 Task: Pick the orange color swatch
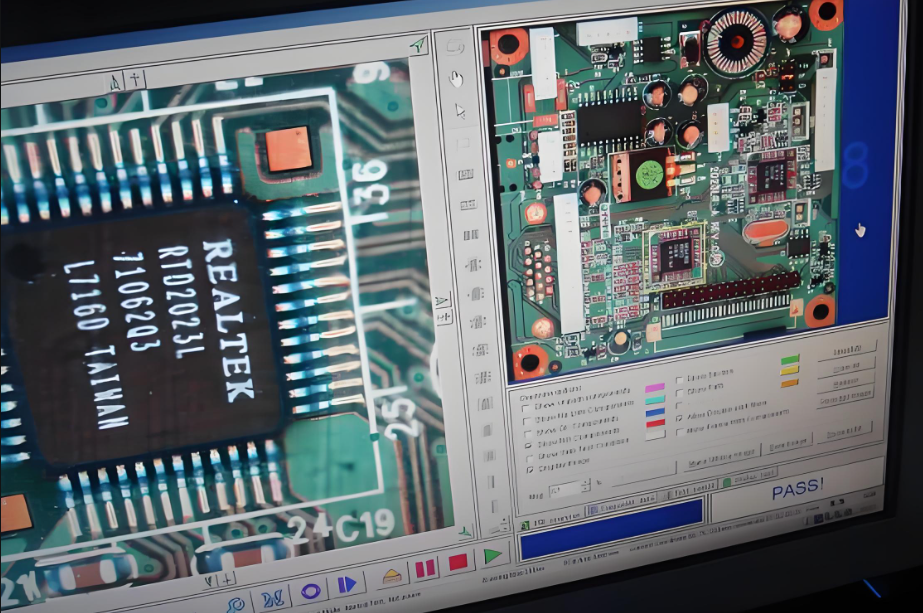tap(790, 383)
